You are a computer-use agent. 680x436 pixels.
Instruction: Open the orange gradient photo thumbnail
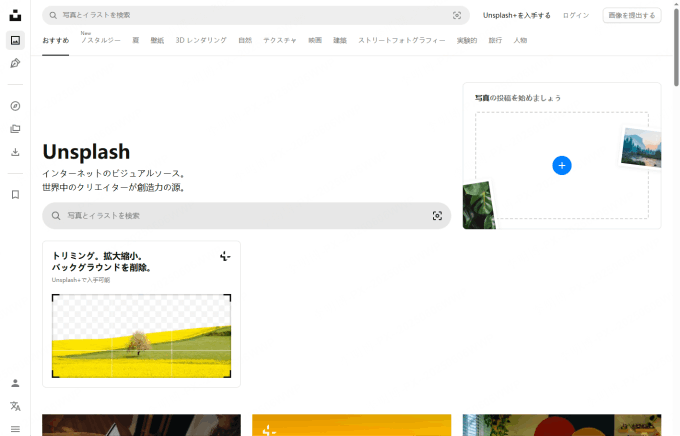(352, 425)
